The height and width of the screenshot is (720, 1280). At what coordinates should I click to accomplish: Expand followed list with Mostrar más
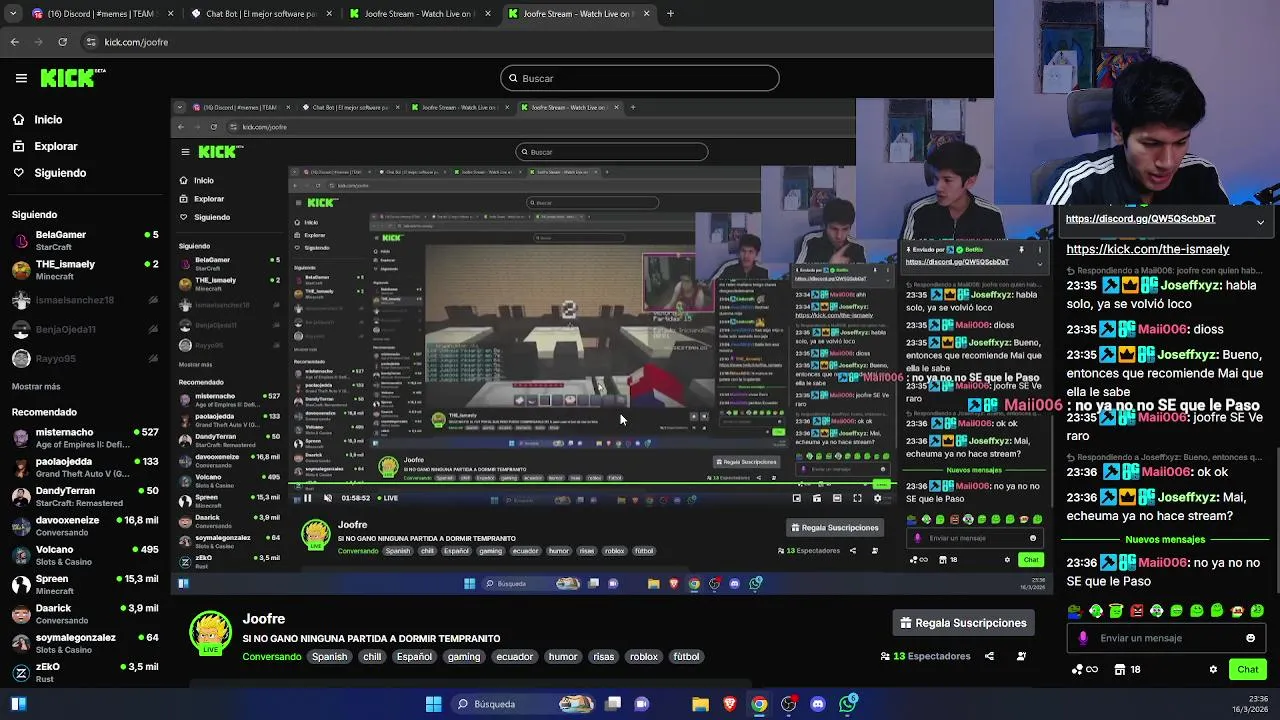36,386
